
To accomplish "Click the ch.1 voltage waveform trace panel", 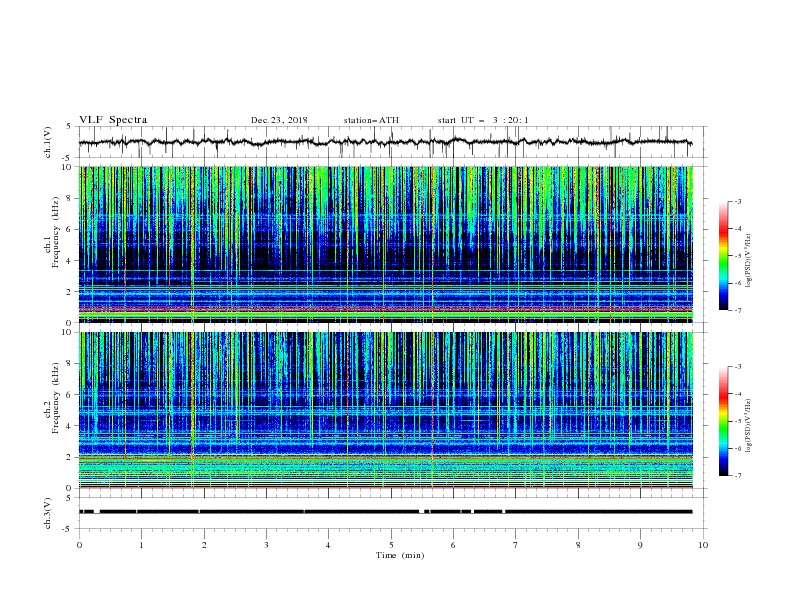I will point(392,142).
